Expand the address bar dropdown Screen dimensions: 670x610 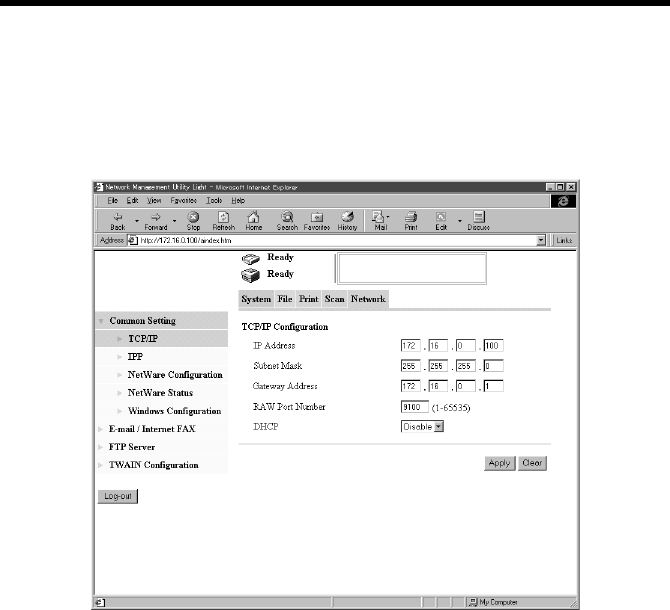point(541,240)
